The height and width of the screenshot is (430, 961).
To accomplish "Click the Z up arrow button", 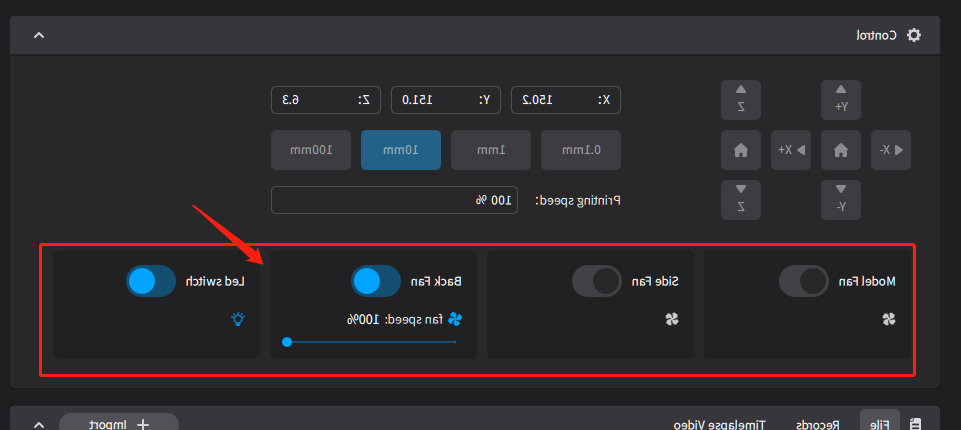I will coord(740,99).
